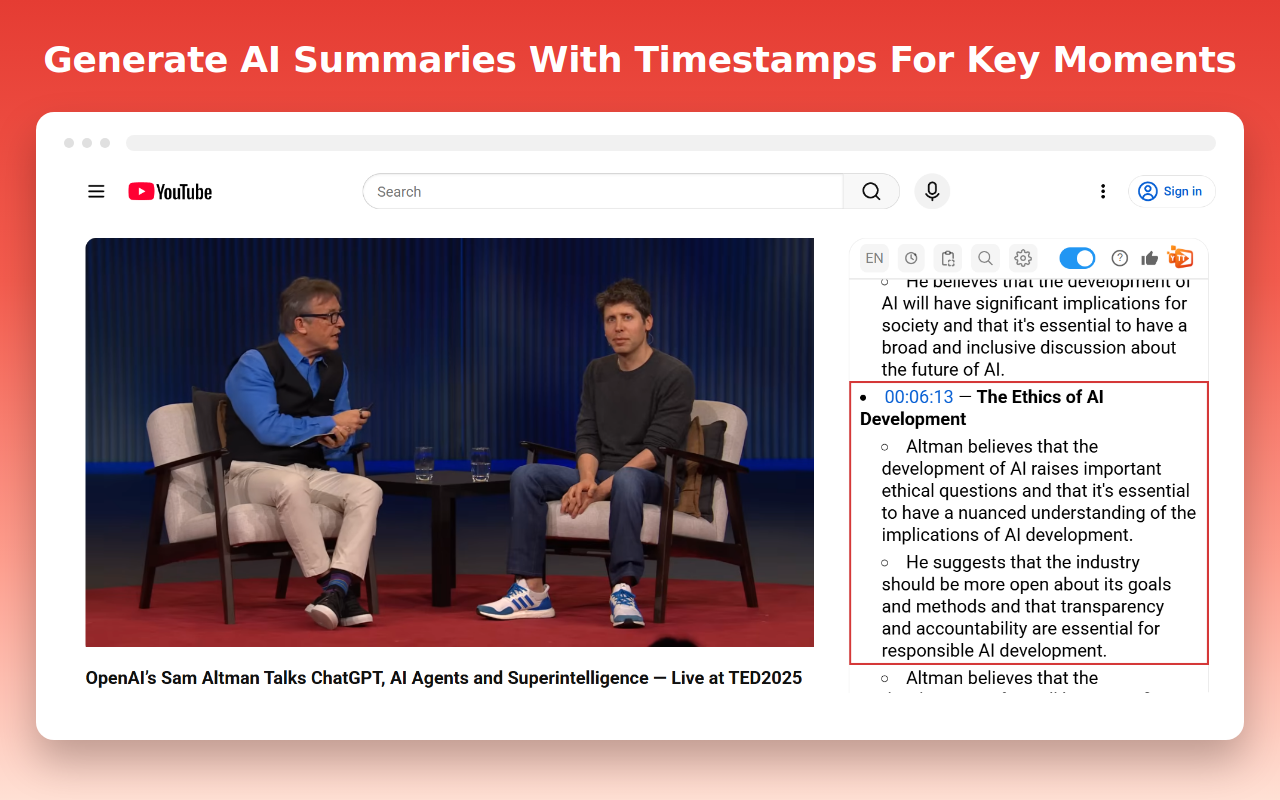
Task: Toggle timestamps with clock icon
Action: click(x=911, y=258)
